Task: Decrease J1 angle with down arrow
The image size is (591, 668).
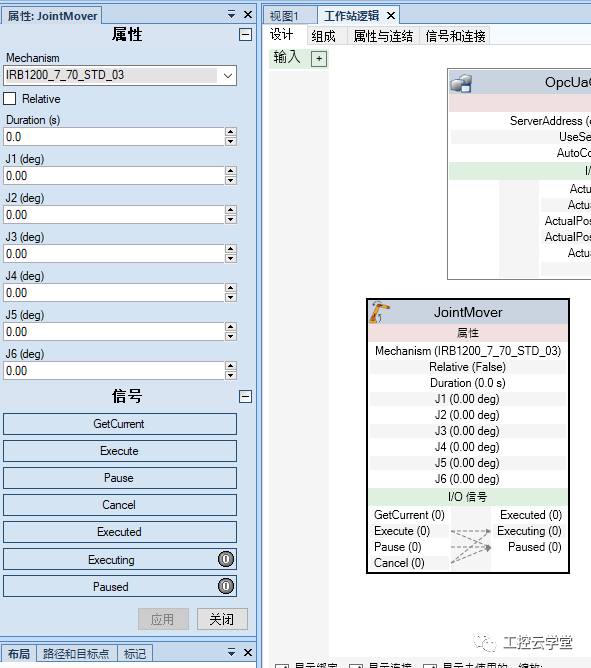Action: (x=231, y=180)
